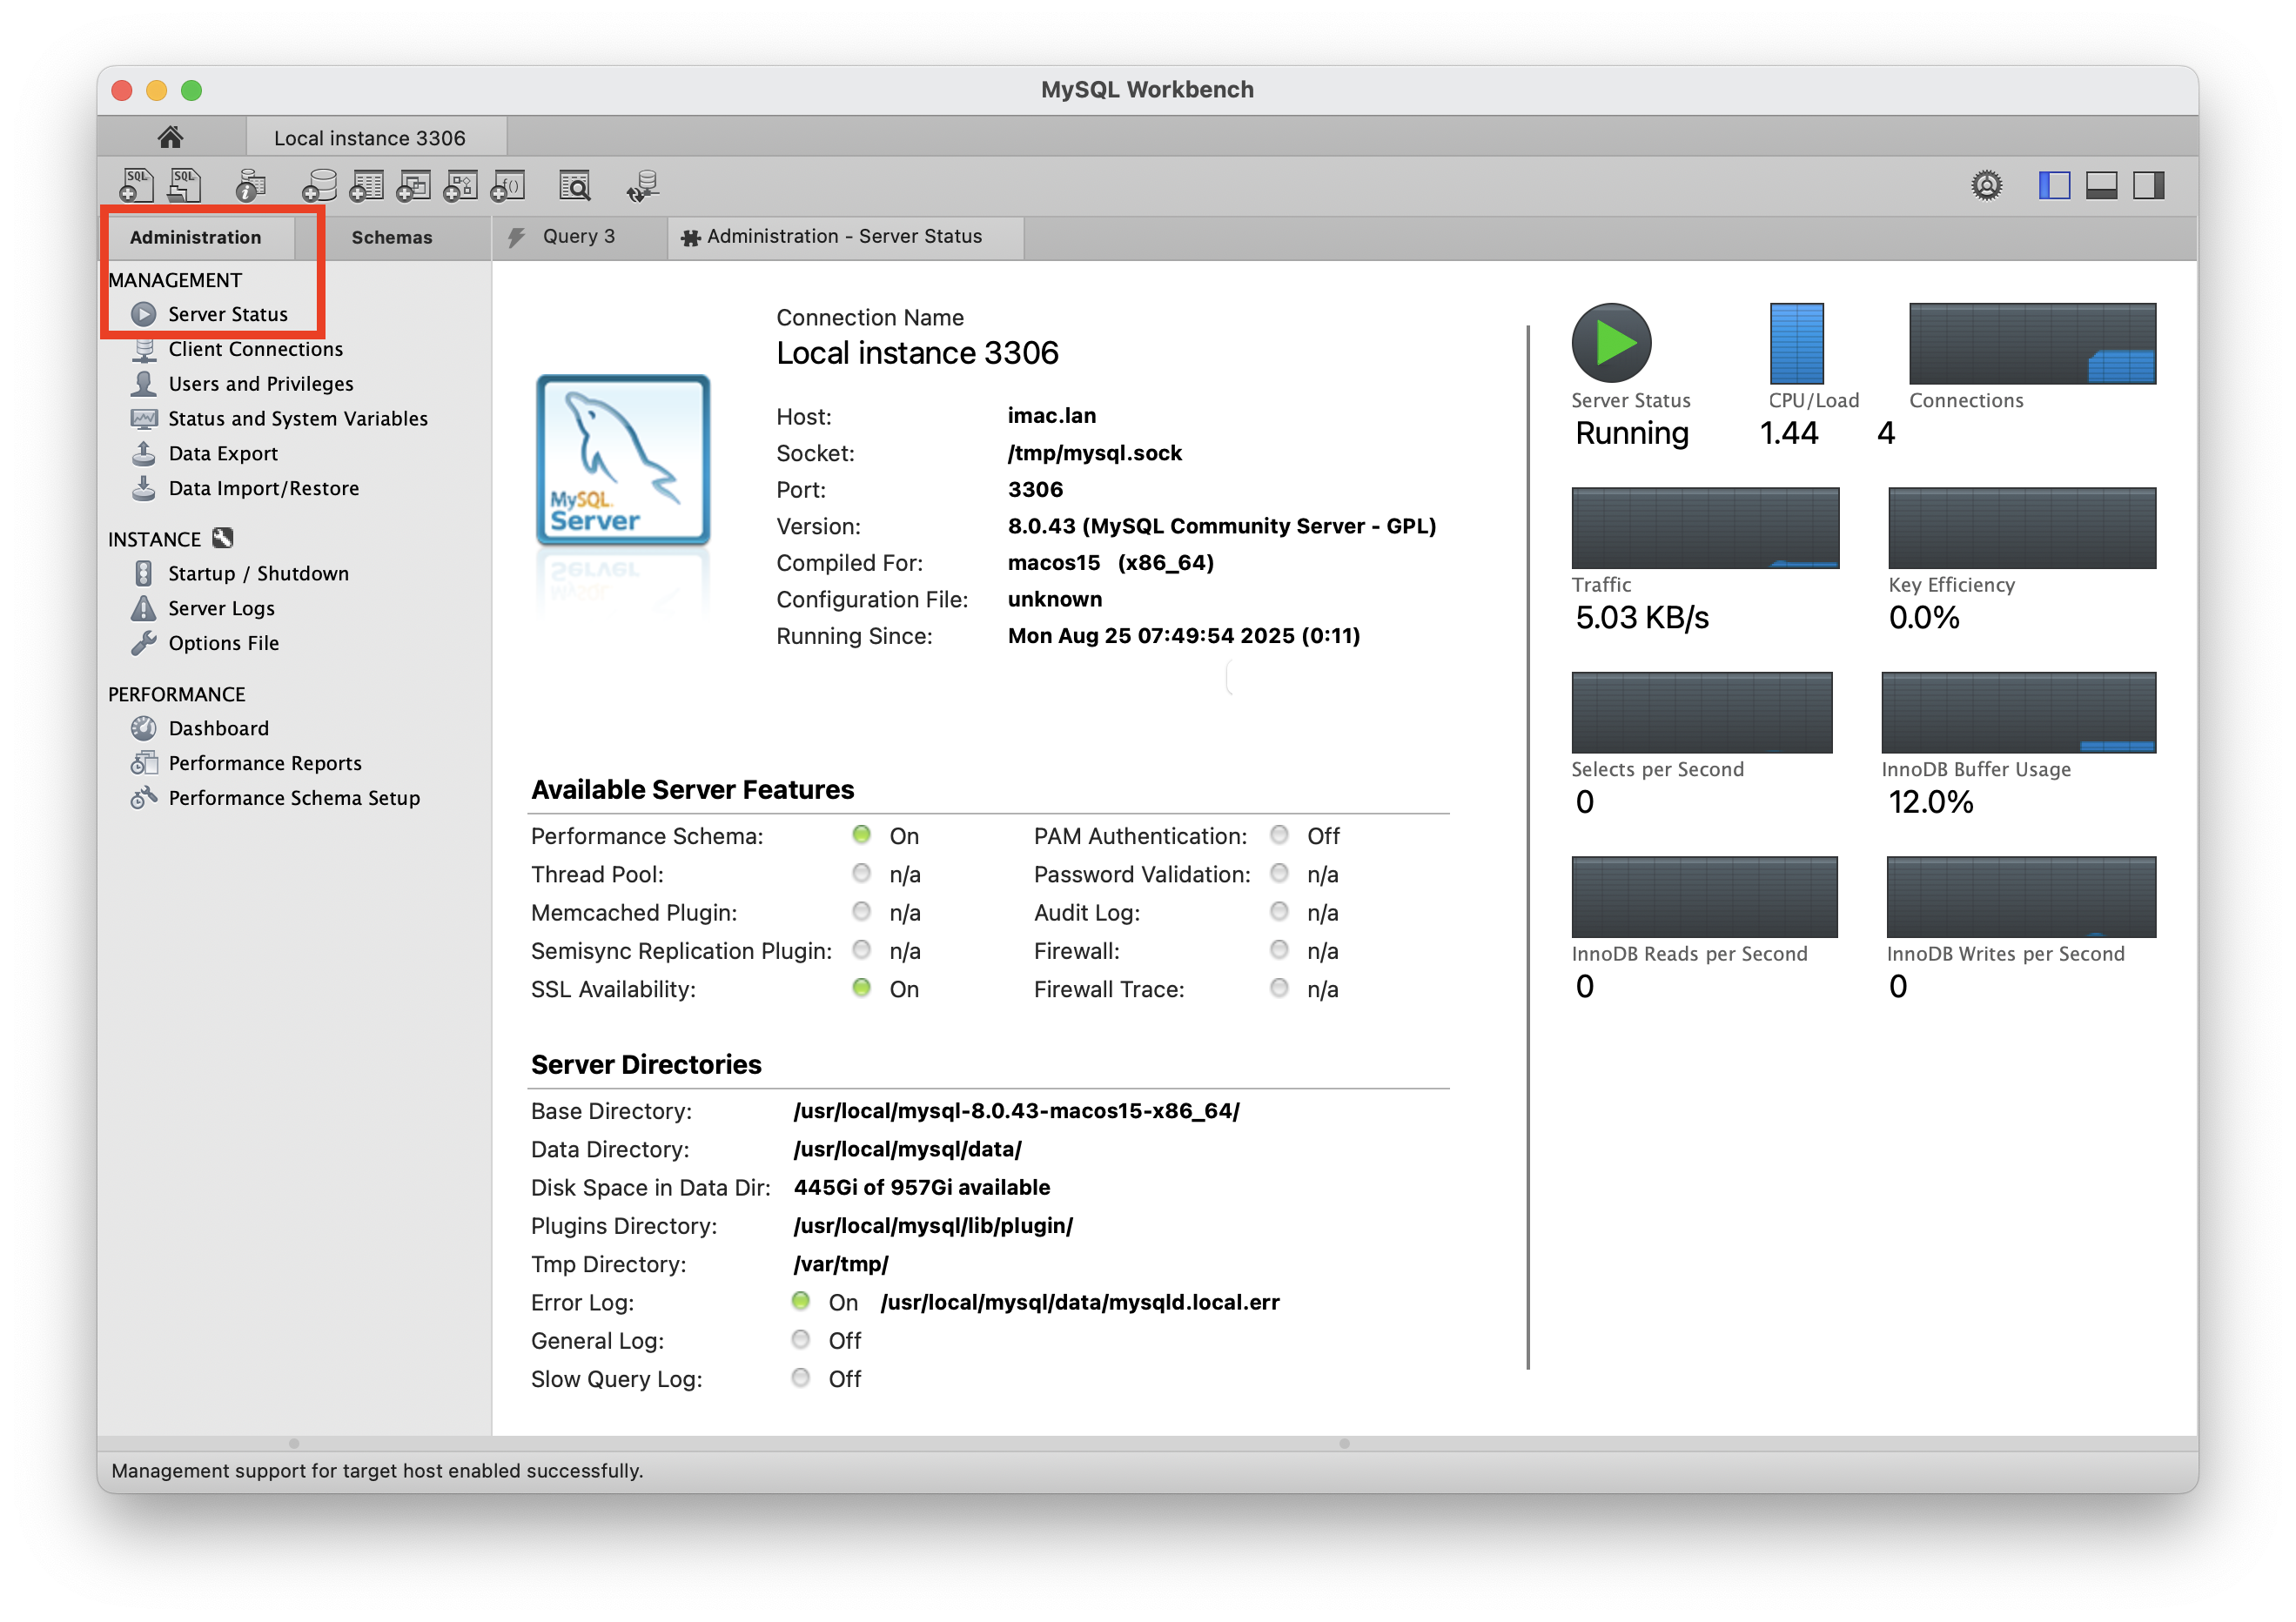Click the Traffic graph
This screenshot has height=1622, width=2296.
(1705, 528)
